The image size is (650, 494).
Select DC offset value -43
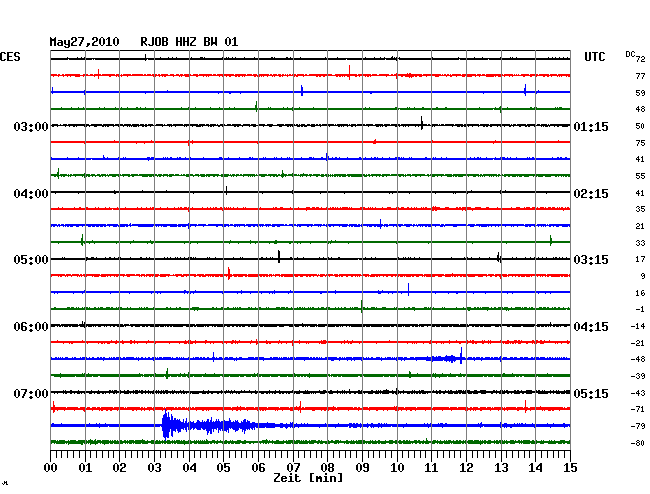pyautogui.click(x=638, y=393)
